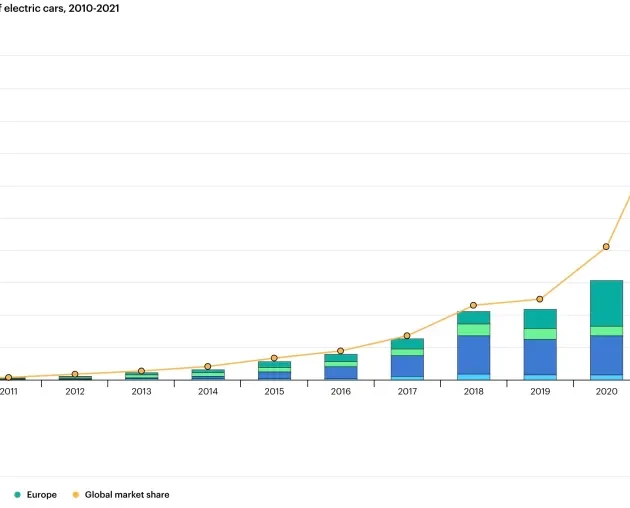Select the 2019 market share data point
This screenshot has width=630, height=508.
pyautogui.click(x=540, y=299)
